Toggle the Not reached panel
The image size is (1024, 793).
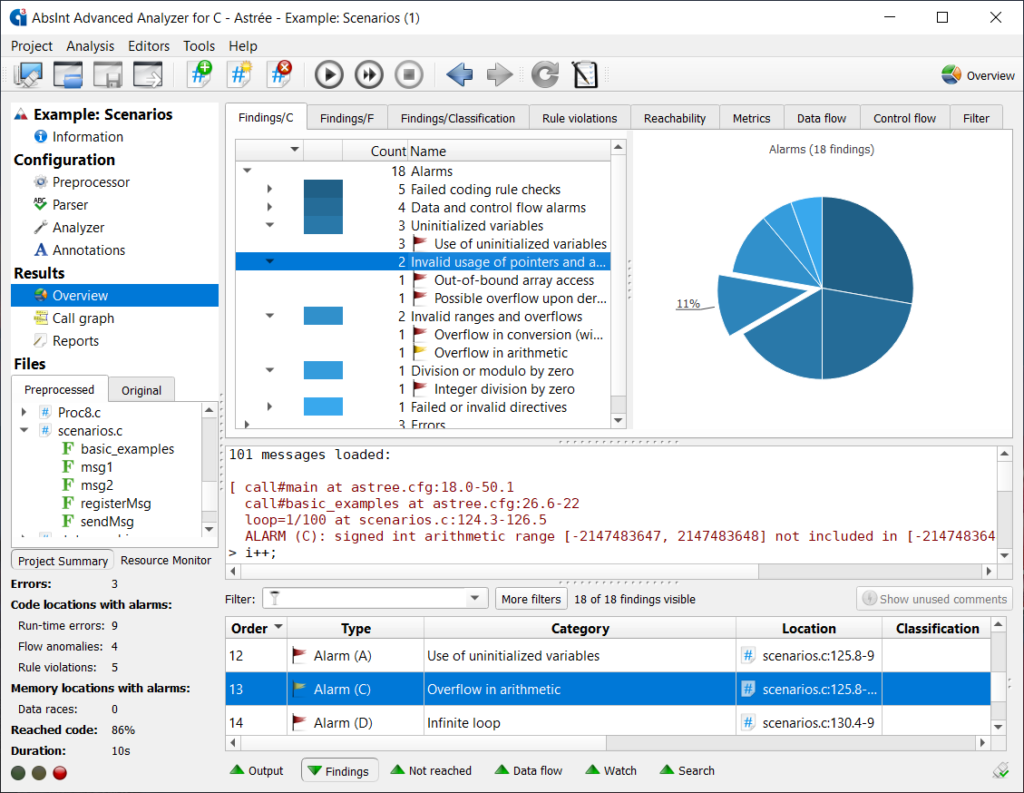coord(431,770)
